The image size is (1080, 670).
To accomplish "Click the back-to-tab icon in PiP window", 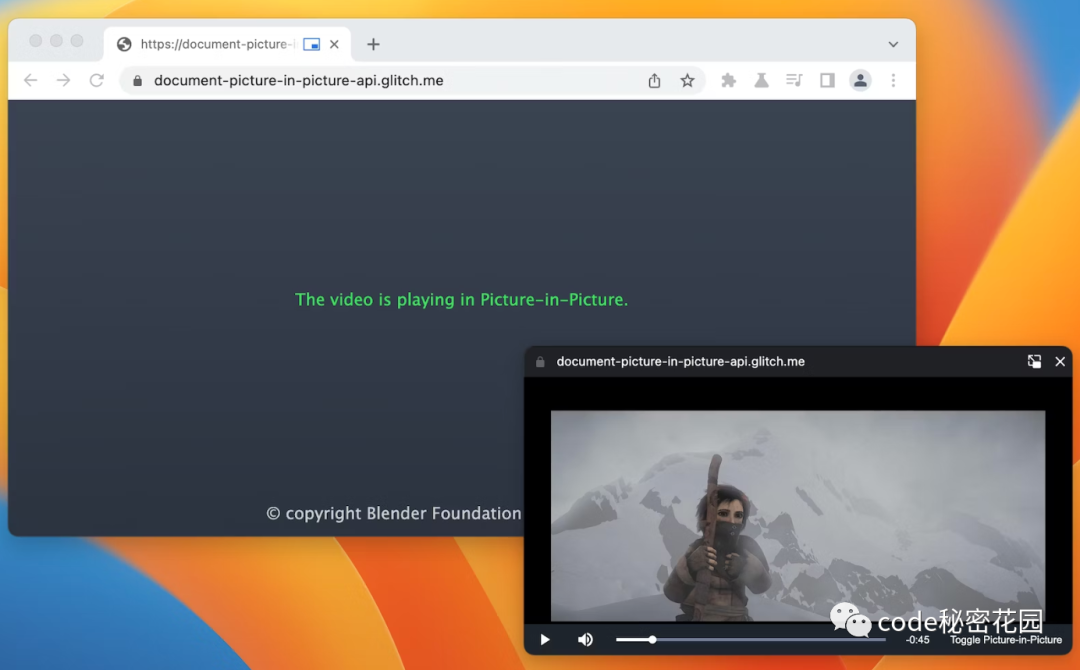I will tap(1035, 362).
